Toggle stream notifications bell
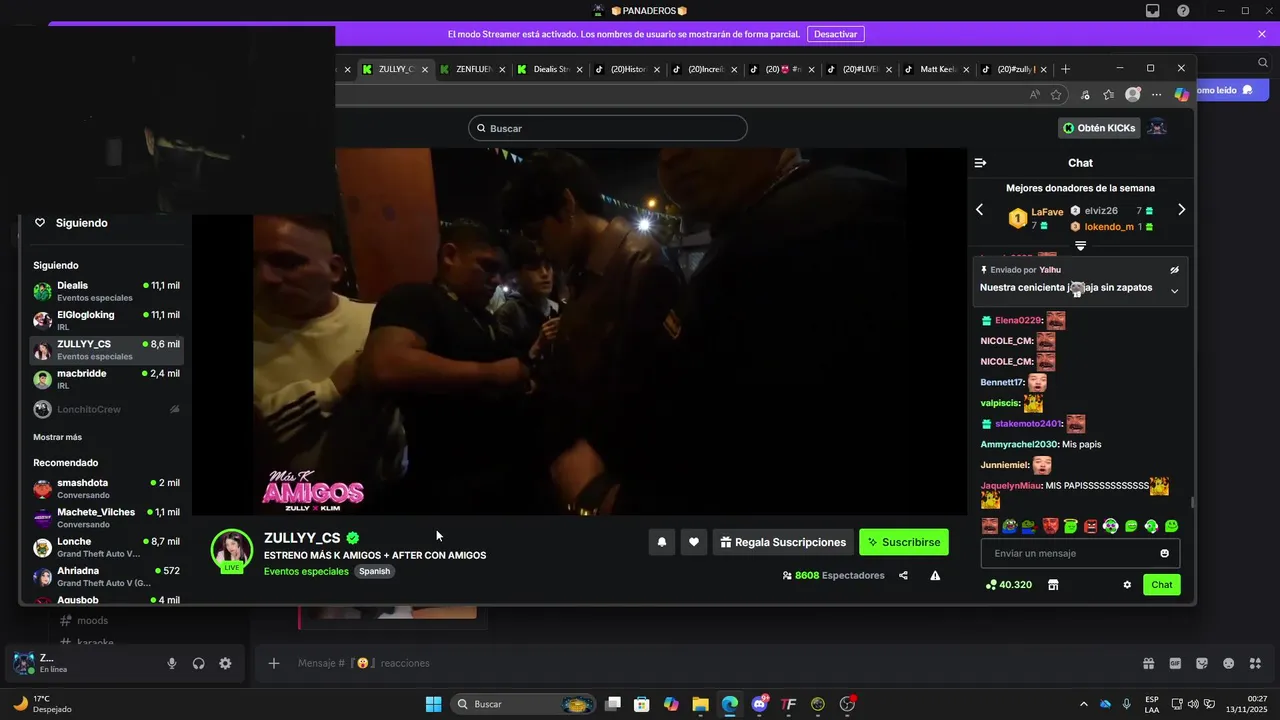The width and height of the screenshot is (1280, 720). [662, 542]
